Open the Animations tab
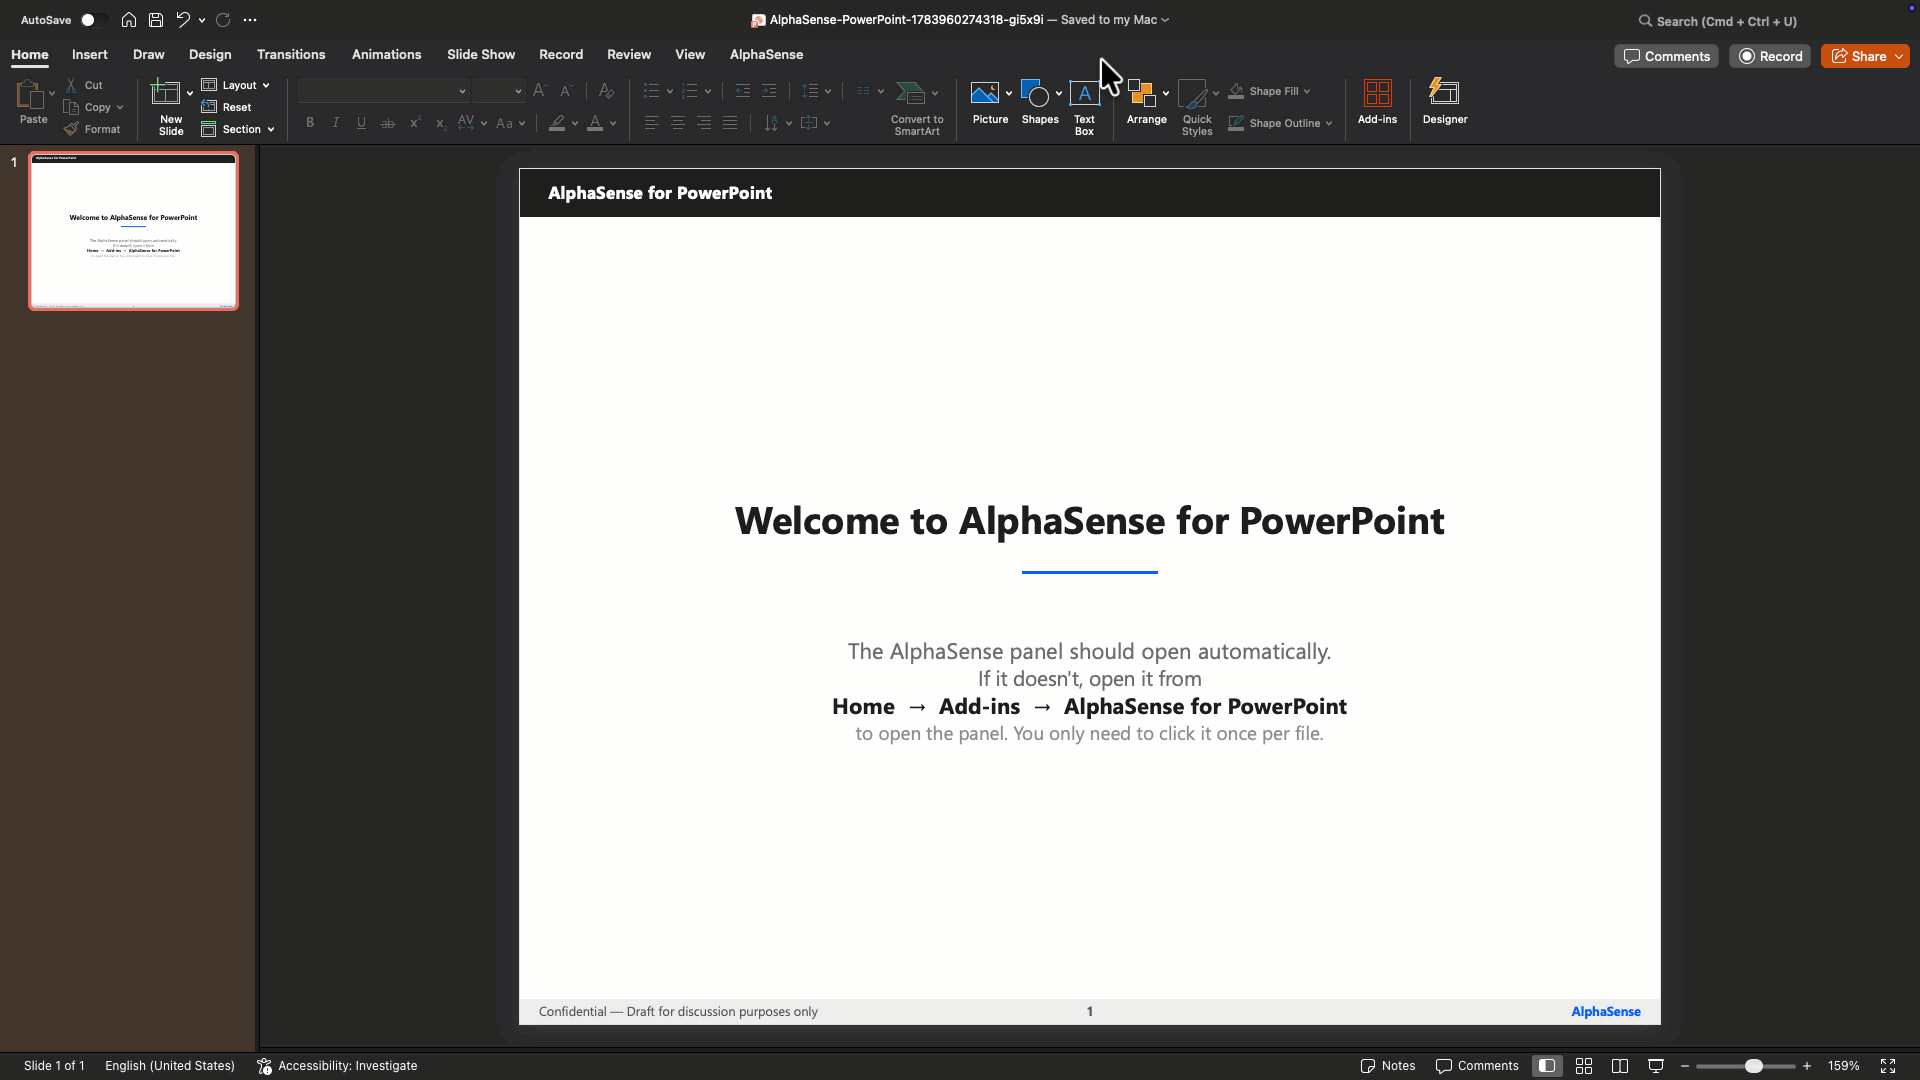The height and width of the screenshot is (1080, 1920). pyautogui.click(x=386, y=55)
